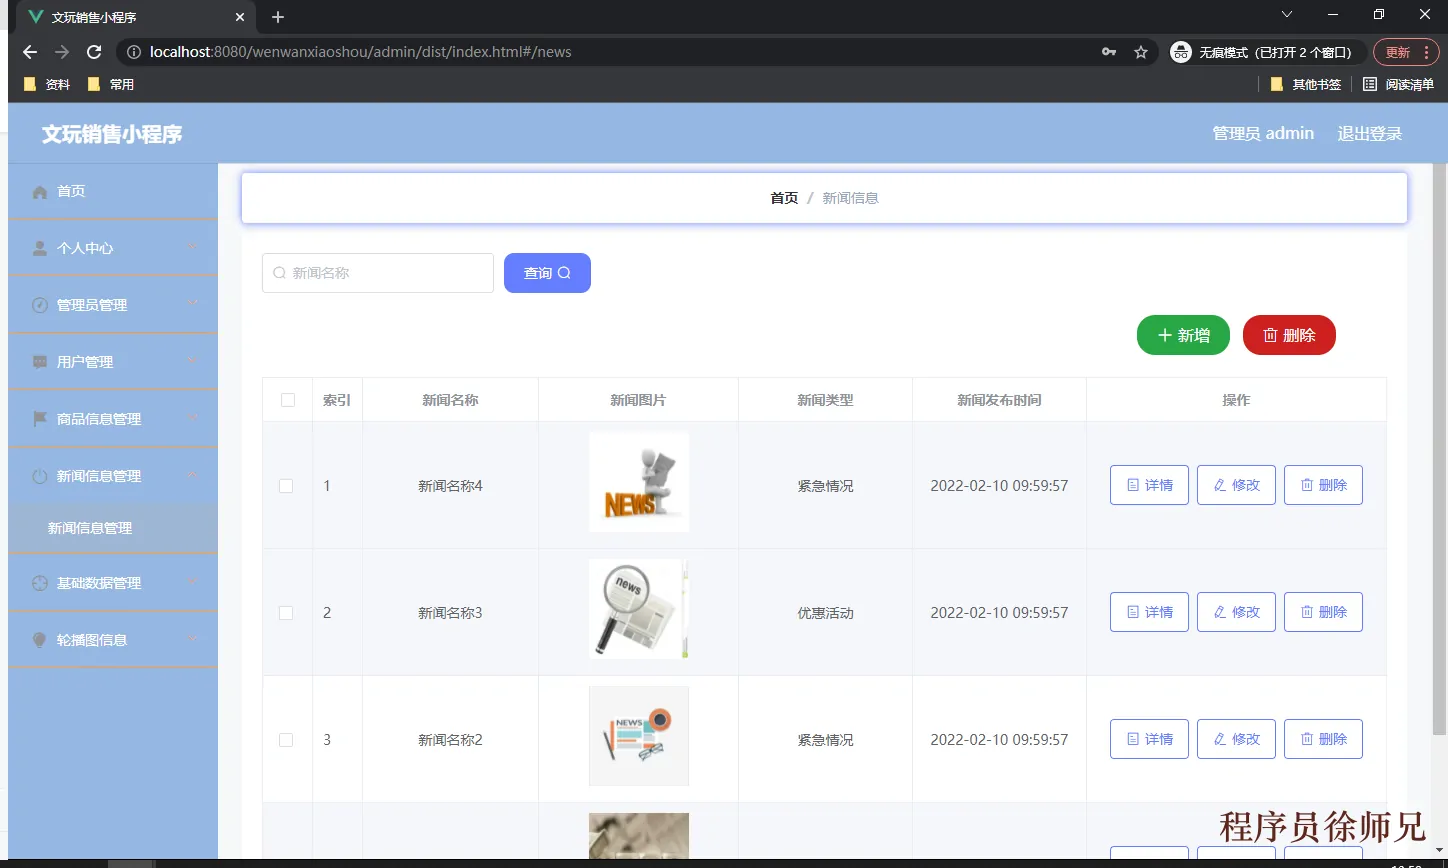Viewport: 1448px width, 868px height.
Task: Click the home icon beside 首页 in sidebar
Action: tap(40, 192)
